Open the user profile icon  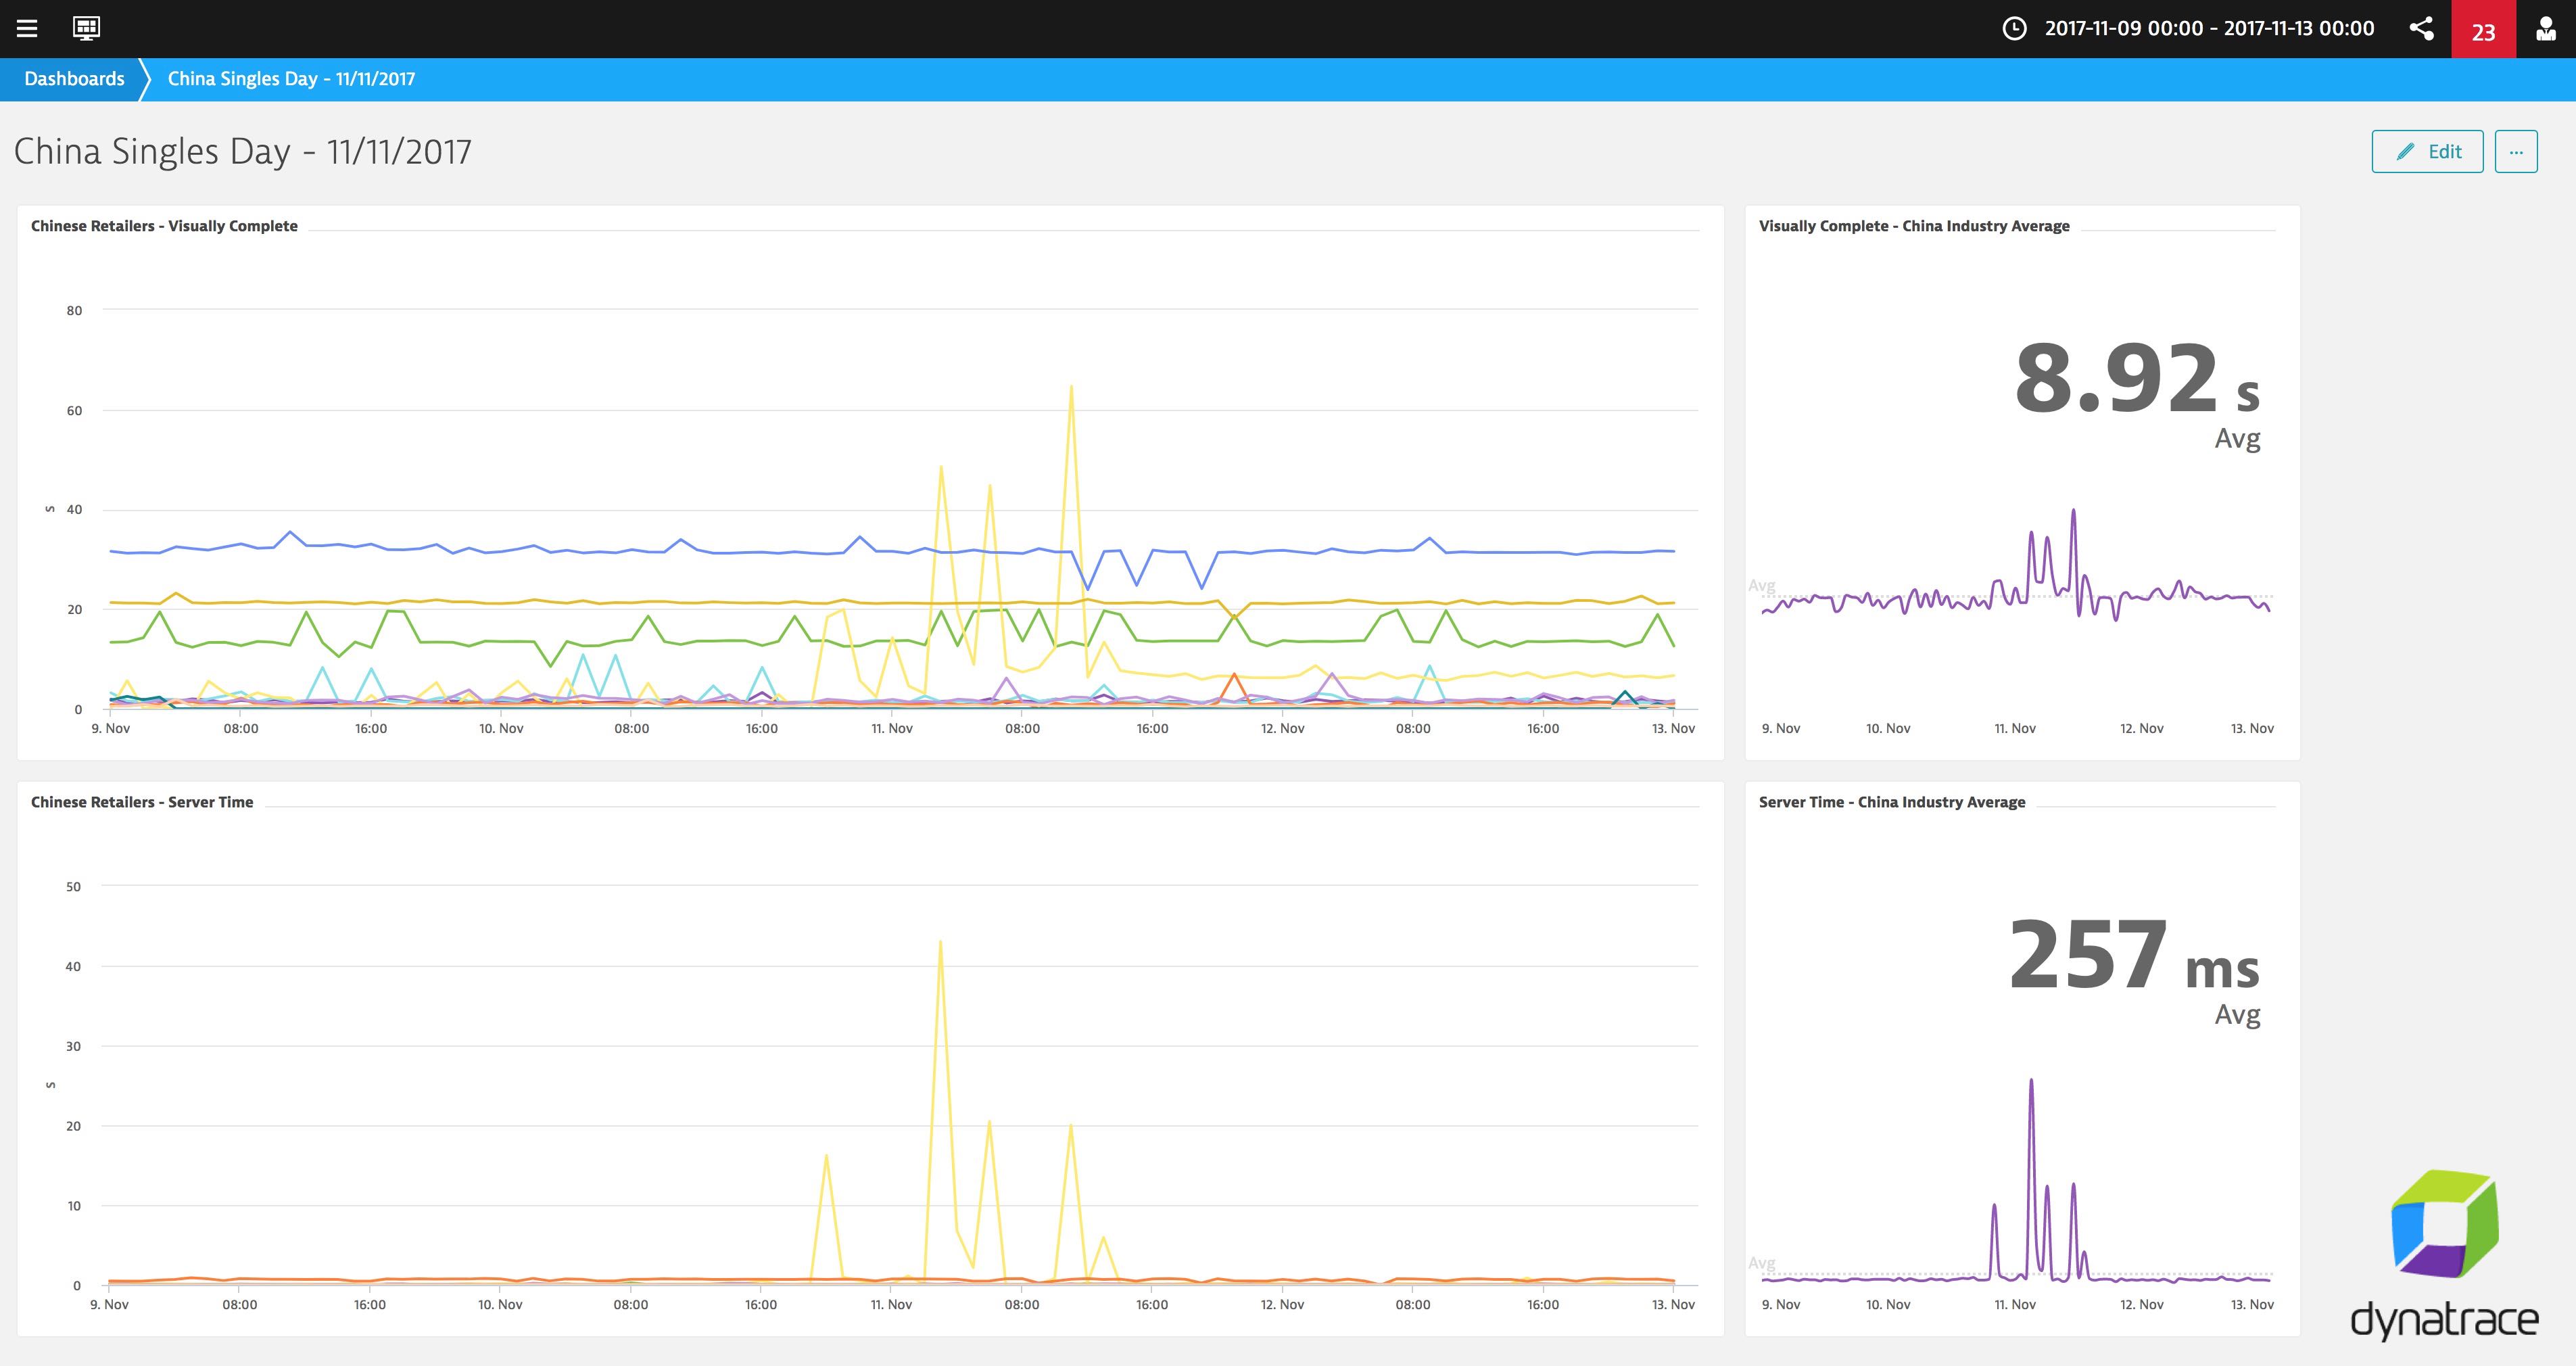tap(2546, 28)
